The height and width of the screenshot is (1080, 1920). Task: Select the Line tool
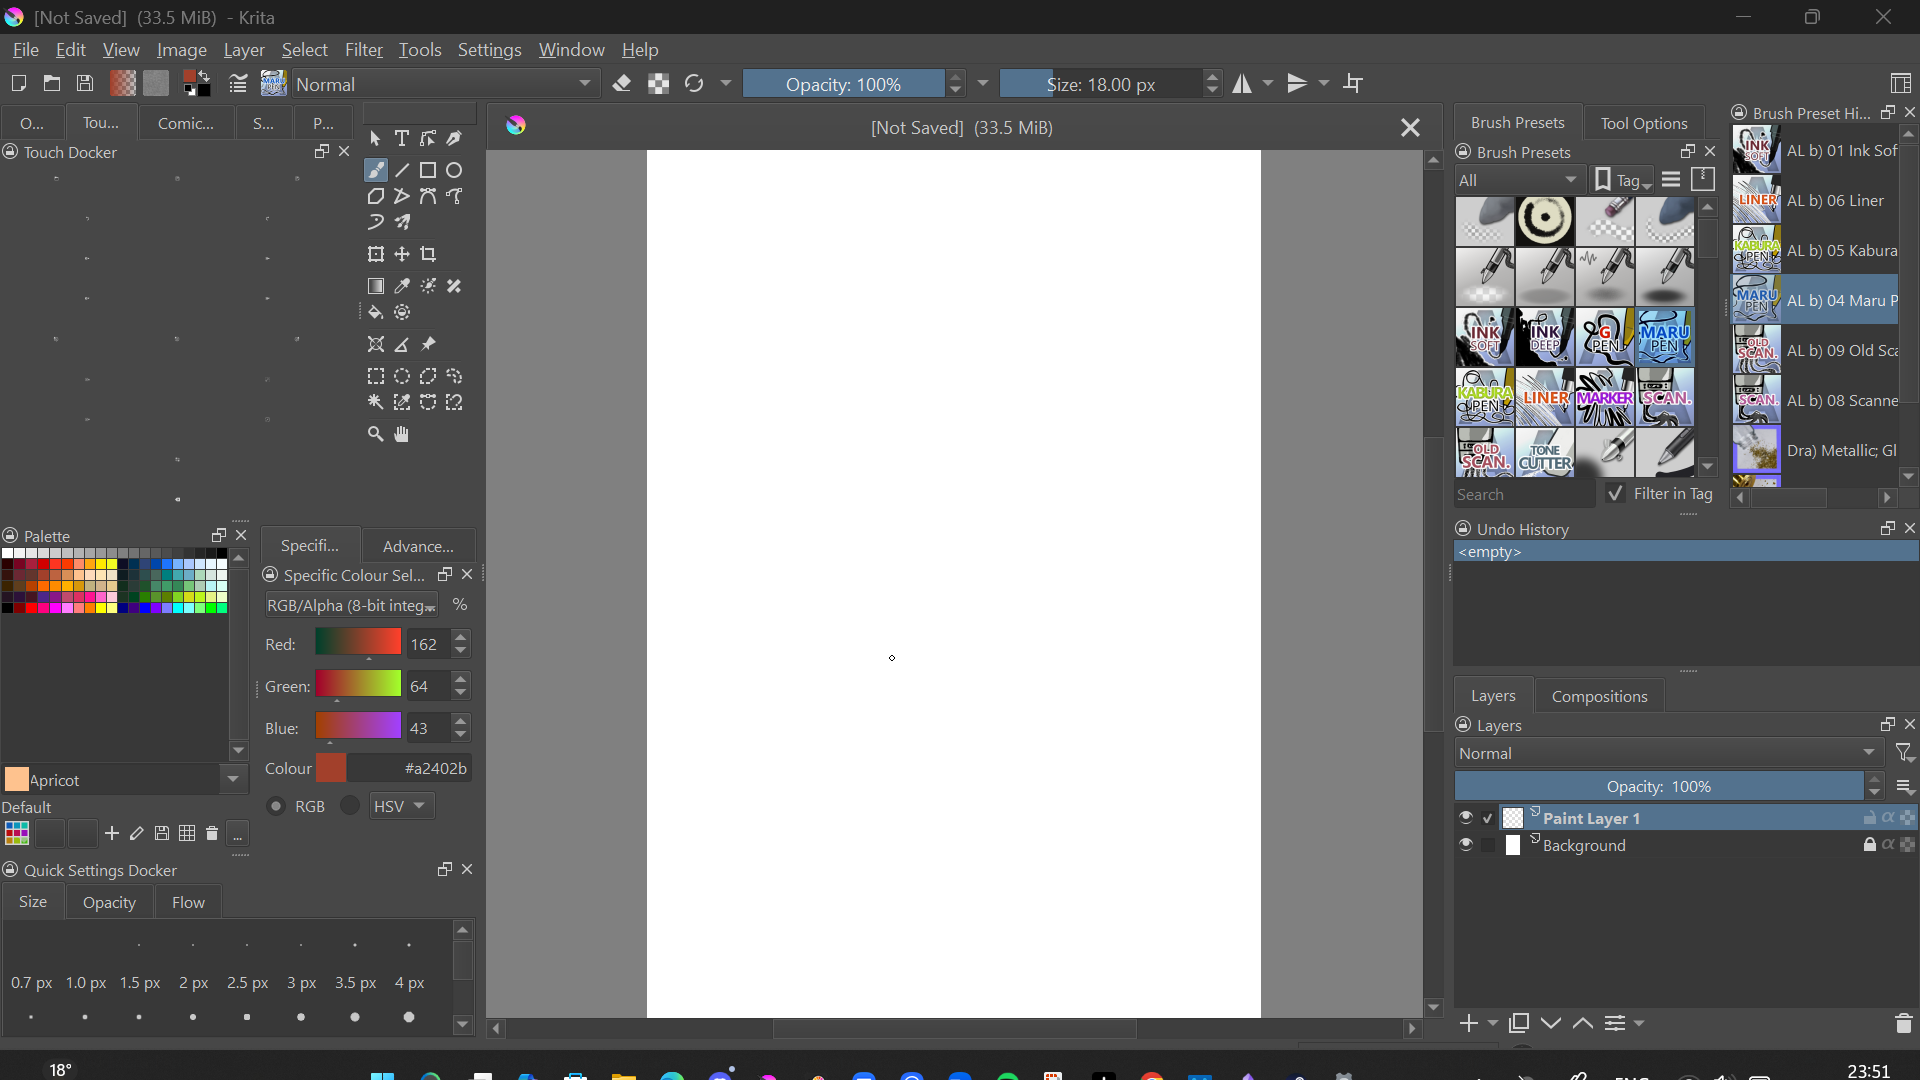tap(402, 171)
